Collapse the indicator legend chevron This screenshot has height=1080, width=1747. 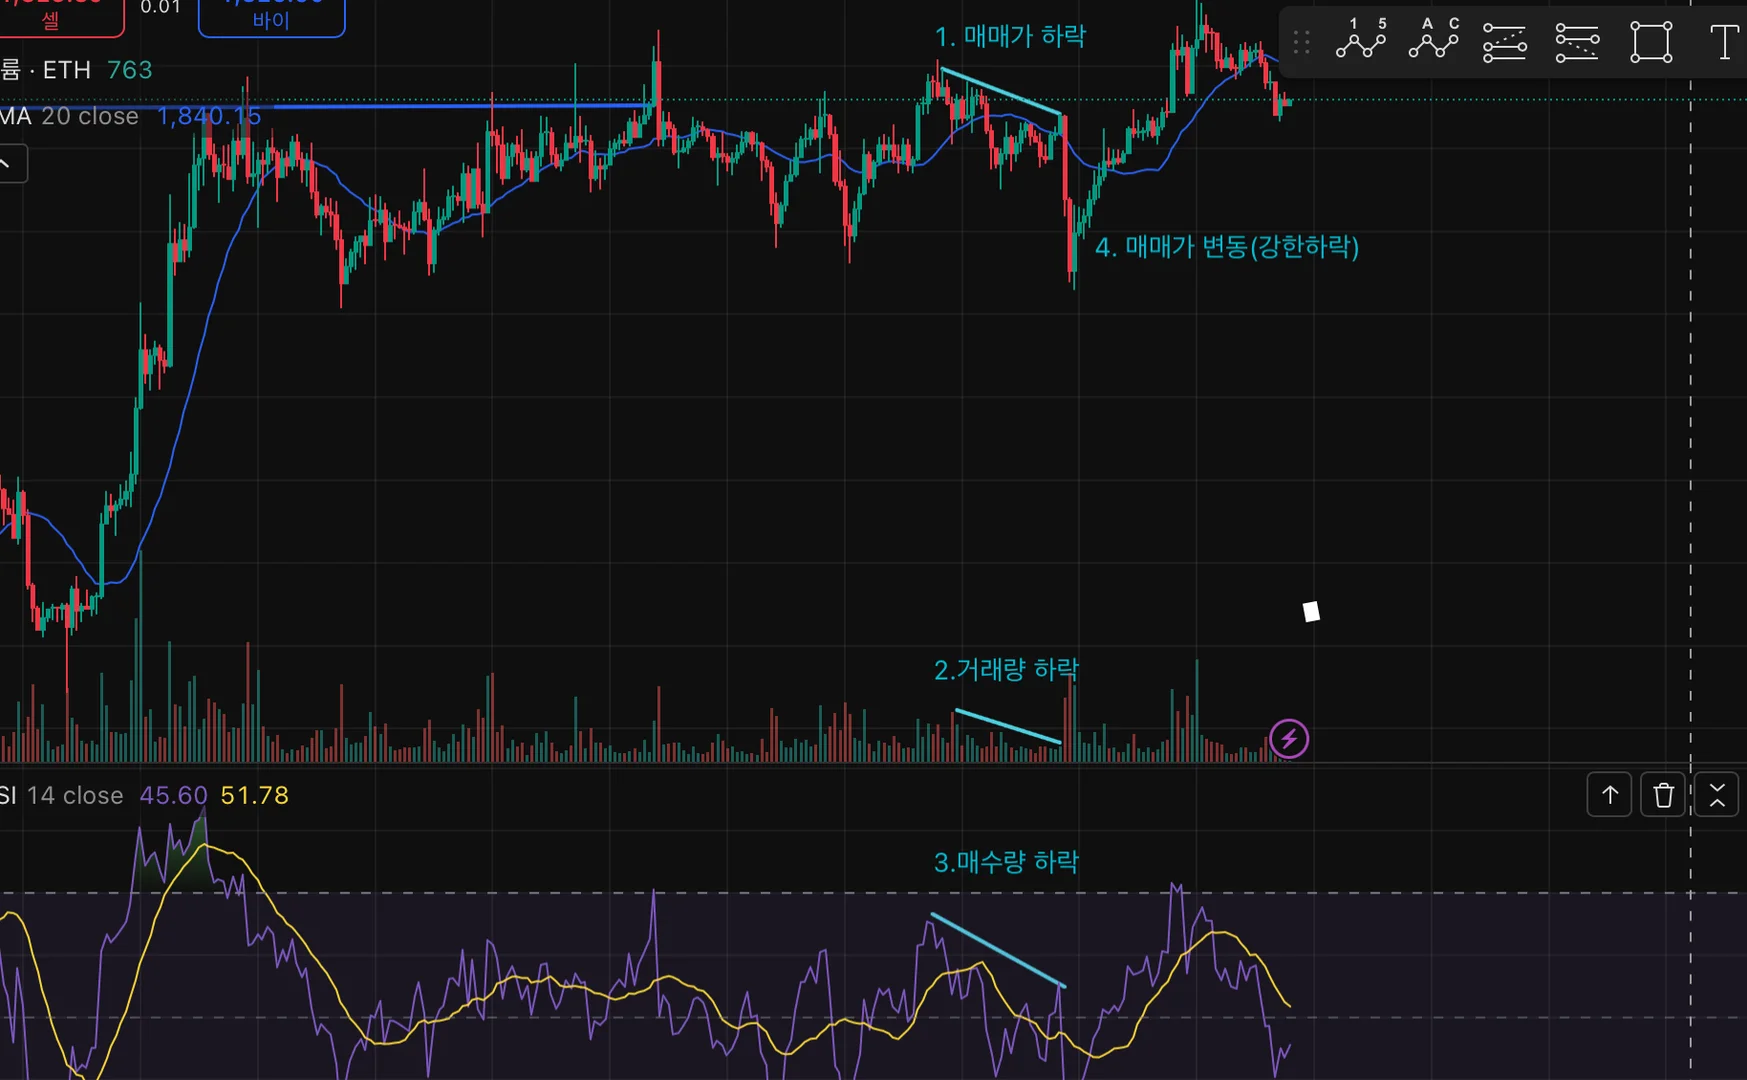coord(10,164)
